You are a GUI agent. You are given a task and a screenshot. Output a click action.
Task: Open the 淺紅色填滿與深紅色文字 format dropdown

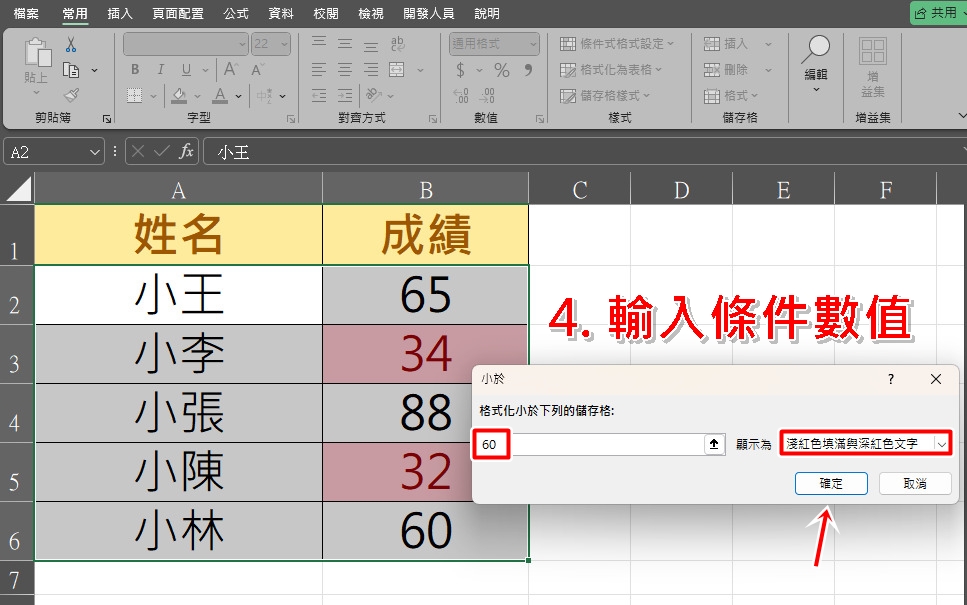941,444
